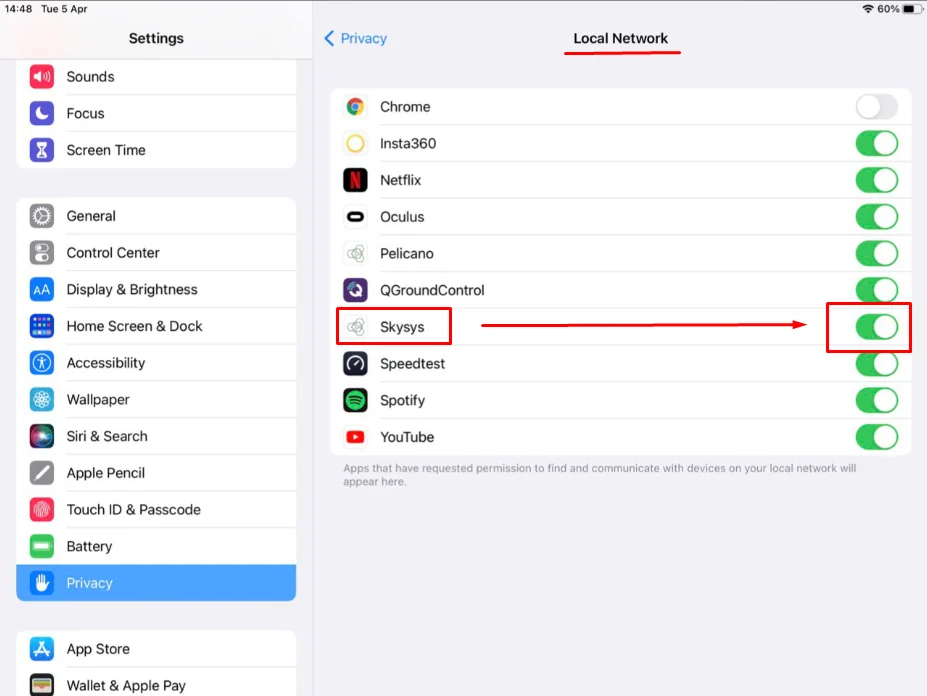The image size is (927, 696).
Task: Disable the Netflix local network switch
Action: point(877,180)
